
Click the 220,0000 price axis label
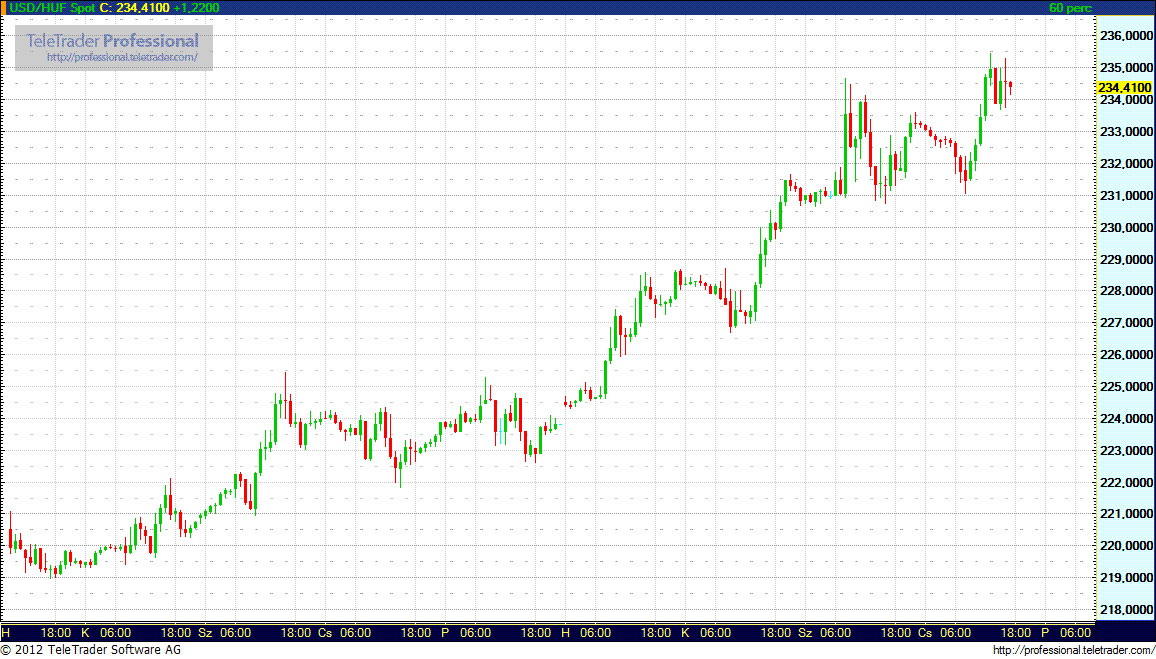(x=1126, y=546)
